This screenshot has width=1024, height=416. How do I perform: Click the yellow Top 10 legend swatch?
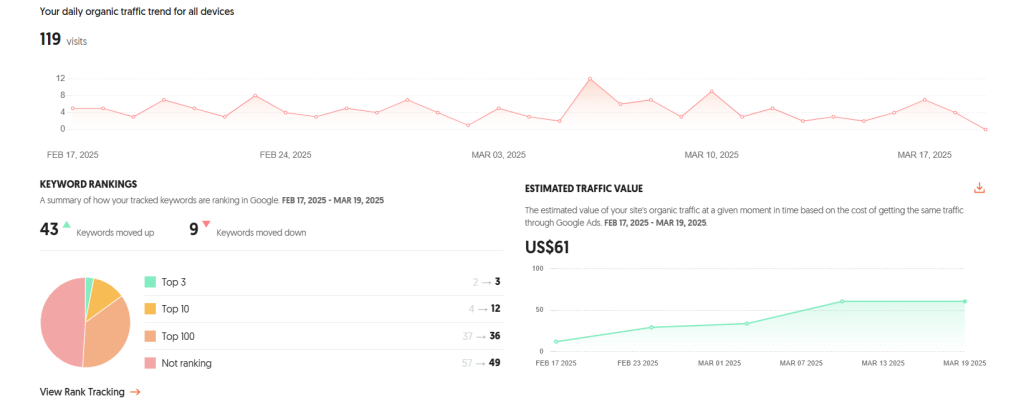tap(150, 309)
